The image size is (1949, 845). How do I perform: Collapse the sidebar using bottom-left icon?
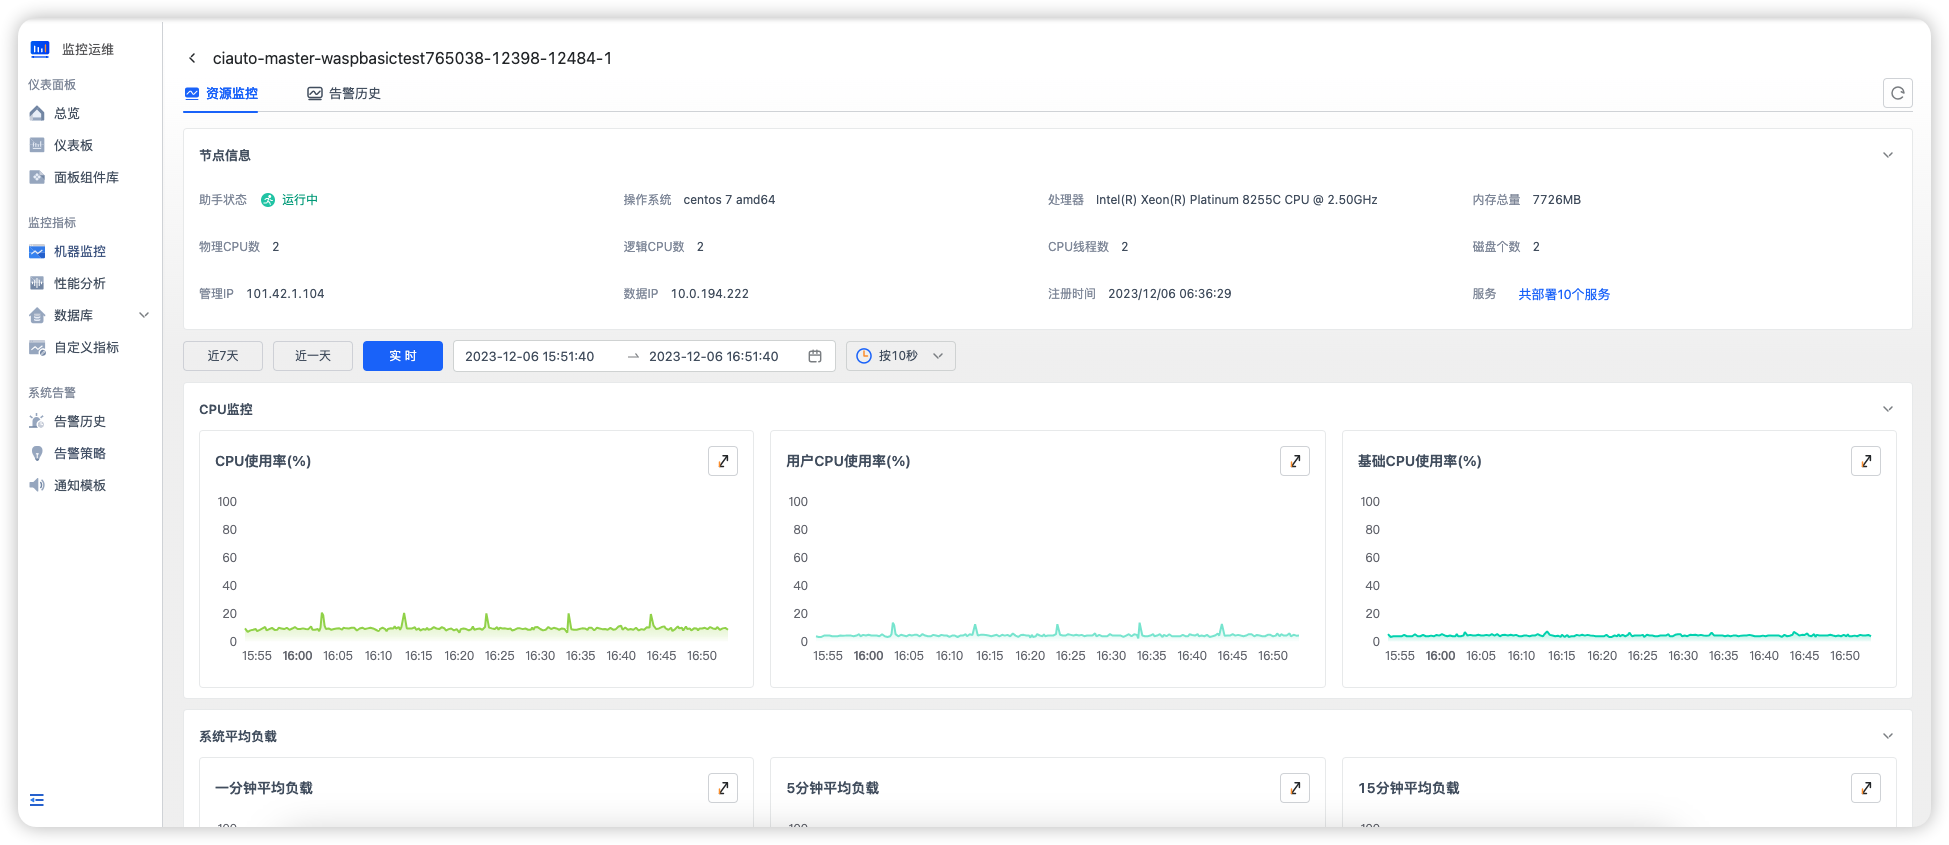click(37, 800)
